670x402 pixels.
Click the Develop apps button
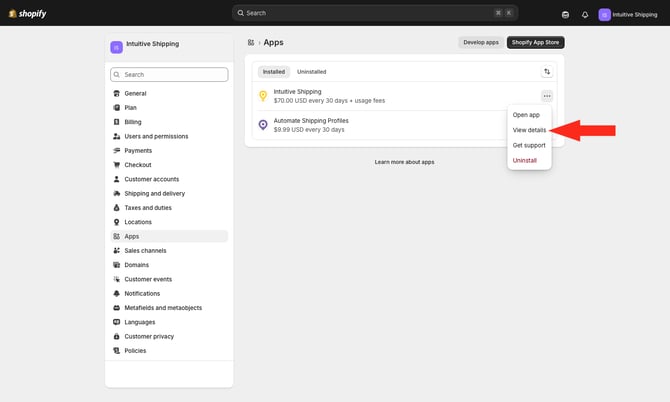click(481, 42)
